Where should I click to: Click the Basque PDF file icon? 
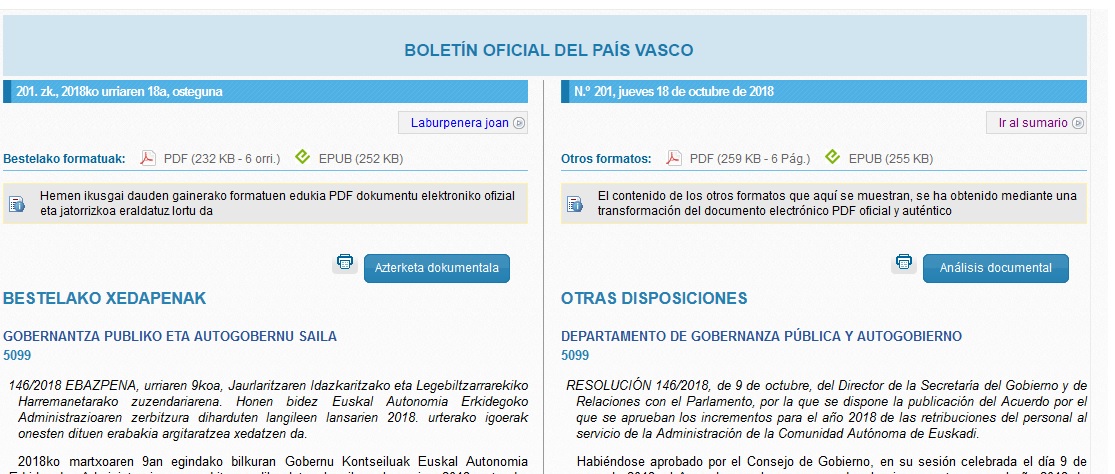coord(147,158)
